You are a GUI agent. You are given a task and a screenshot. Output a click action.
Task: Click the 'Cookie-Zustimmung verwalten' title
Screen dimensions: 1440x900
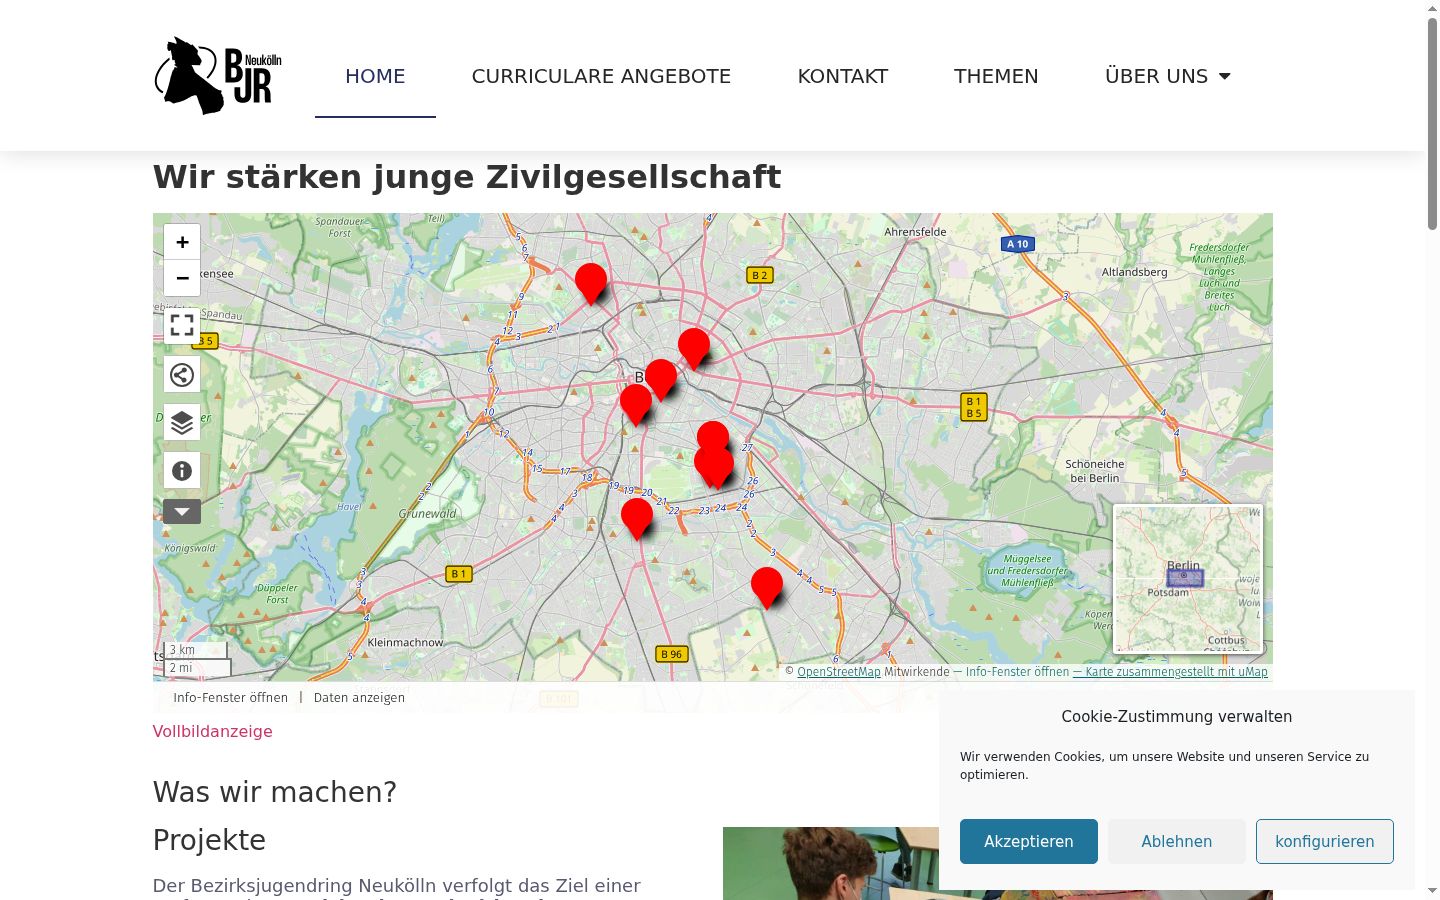coord(1177,716)
